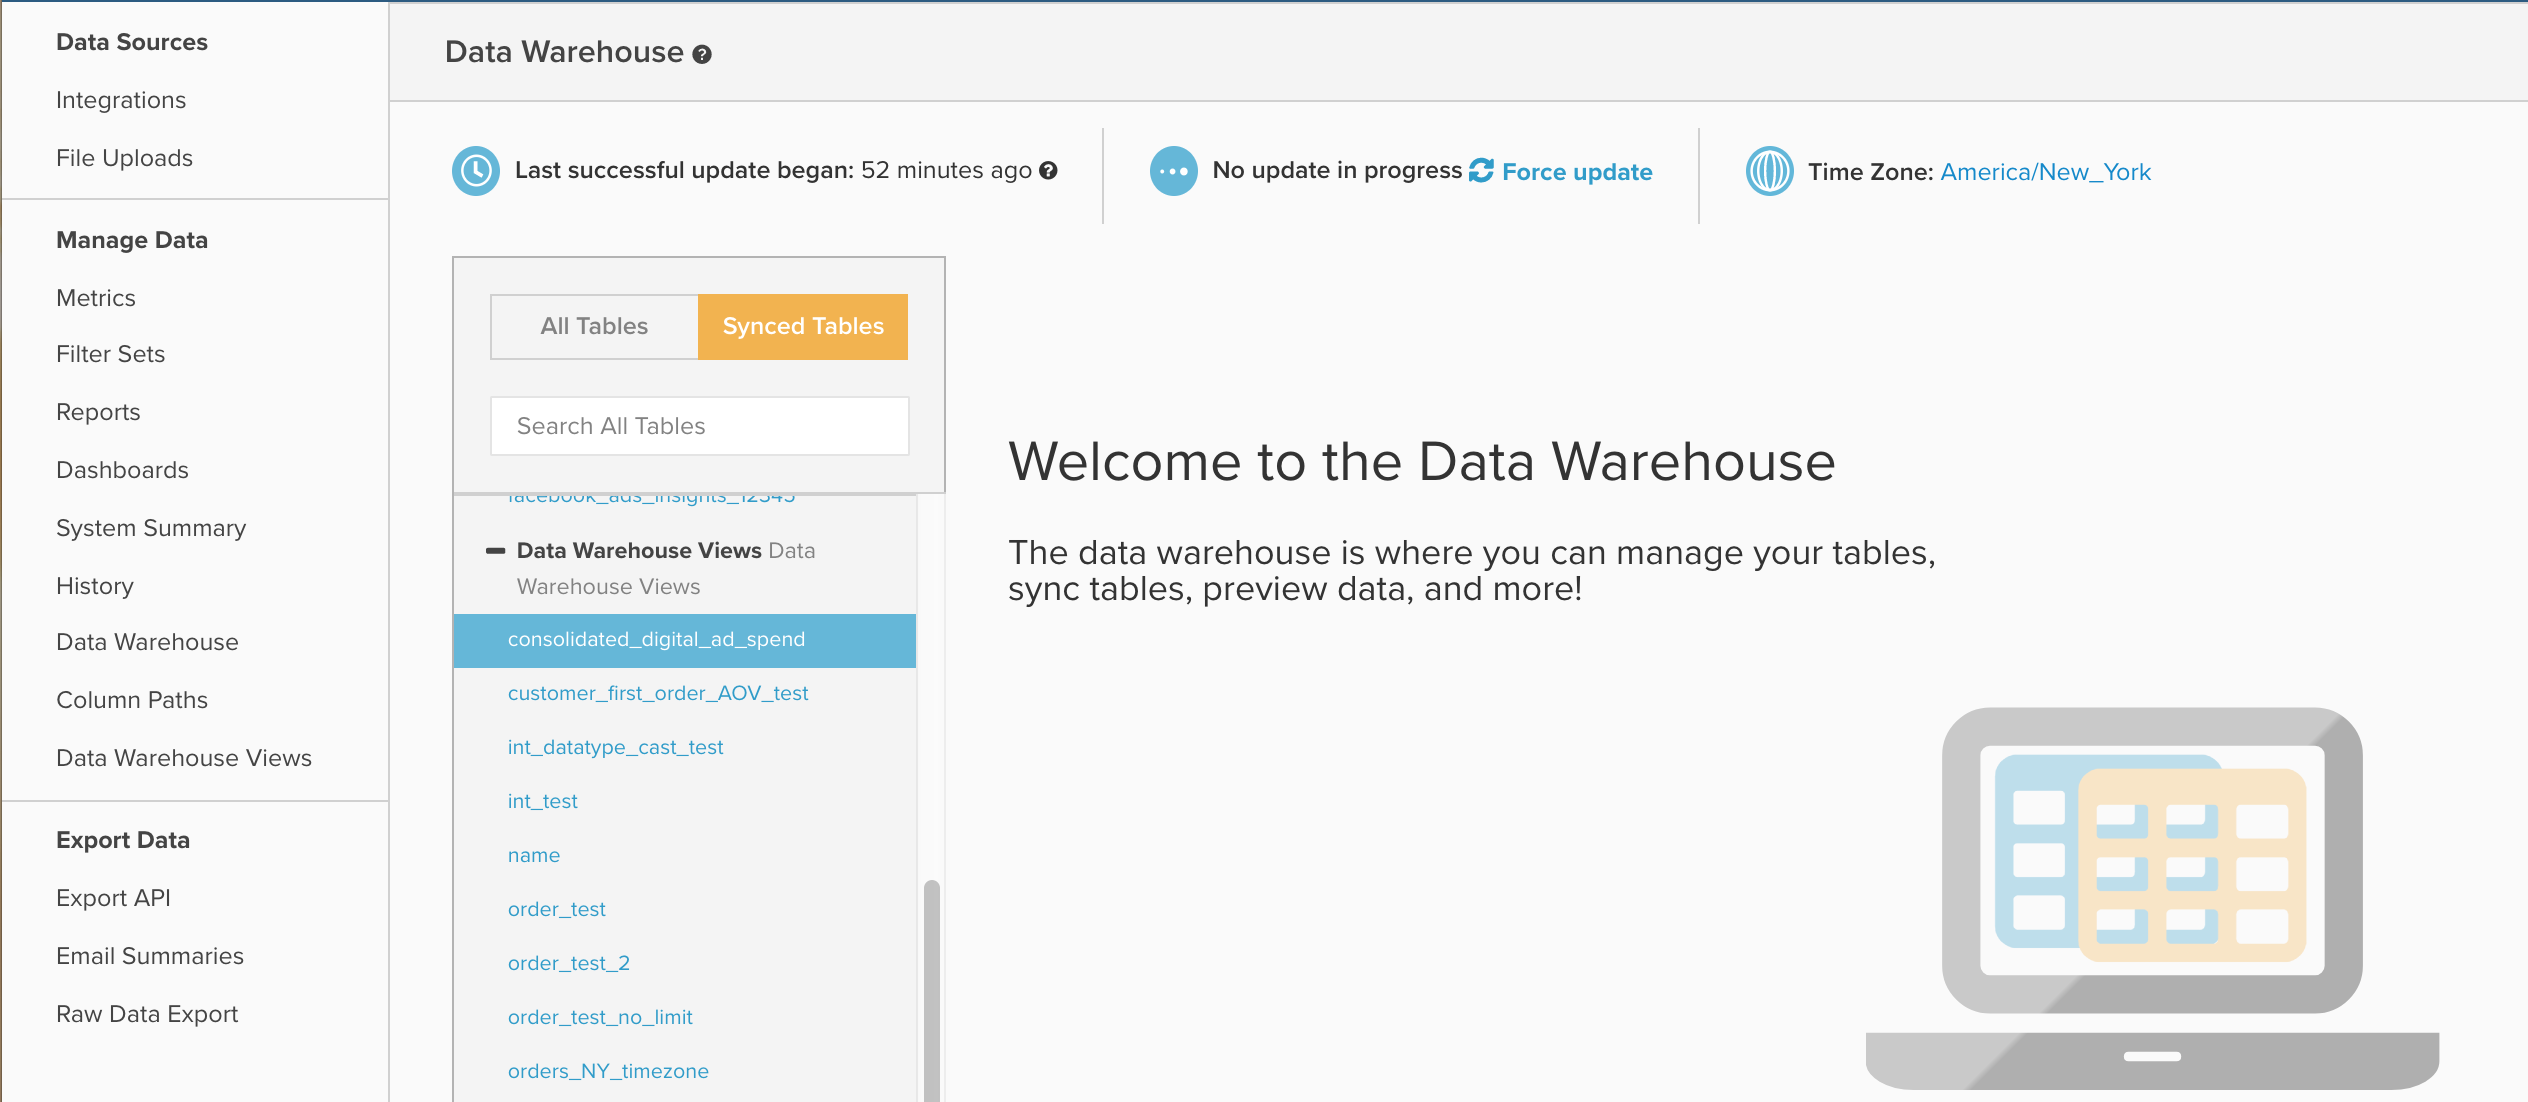Open customer_first_order_AOV_test table
The height and width of the screenshot is (1102, 2528).
pos(658,694)
